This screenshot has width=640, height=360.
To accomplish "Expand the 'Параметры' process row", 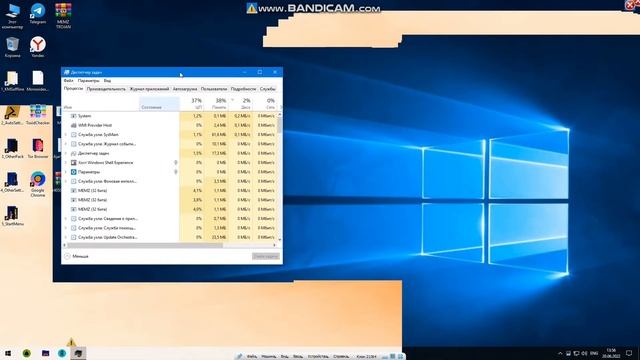I will pos(66,172).
